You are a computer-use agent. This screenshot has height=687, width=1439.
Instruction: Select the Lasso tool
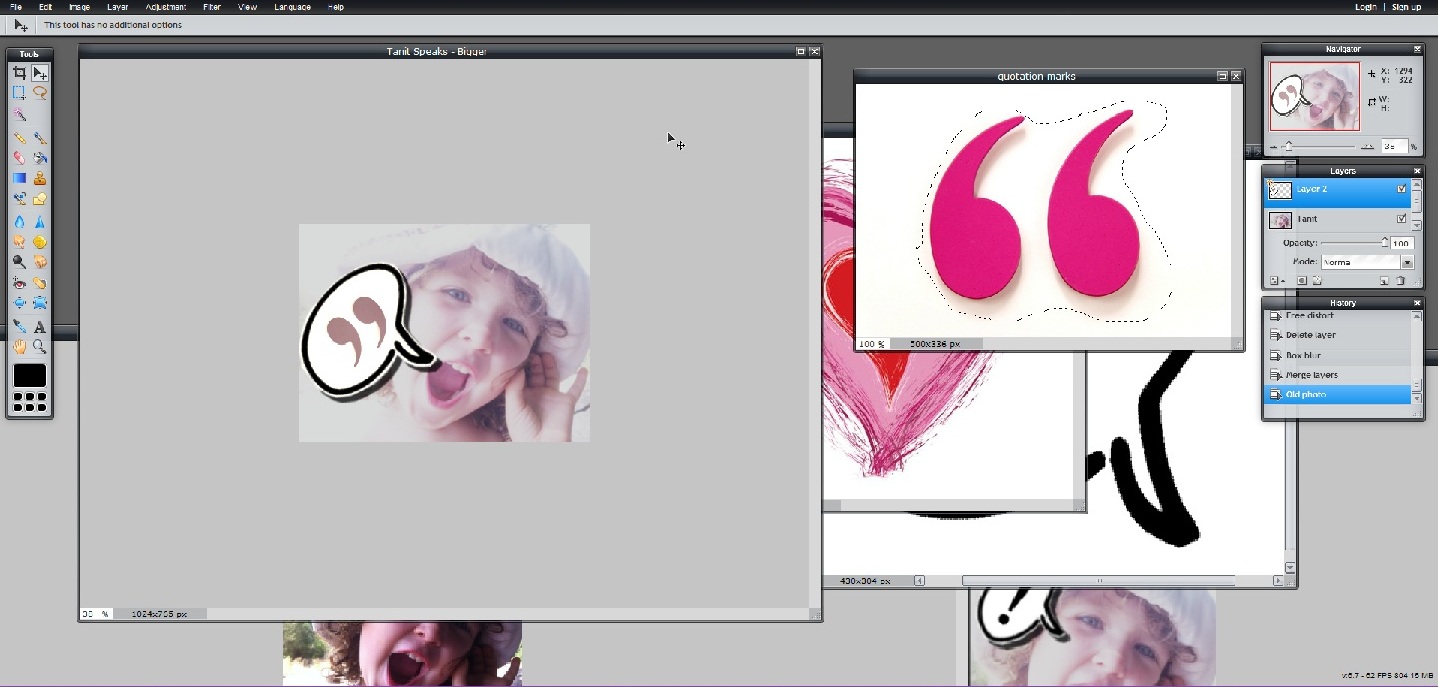[x=40, y=93]
